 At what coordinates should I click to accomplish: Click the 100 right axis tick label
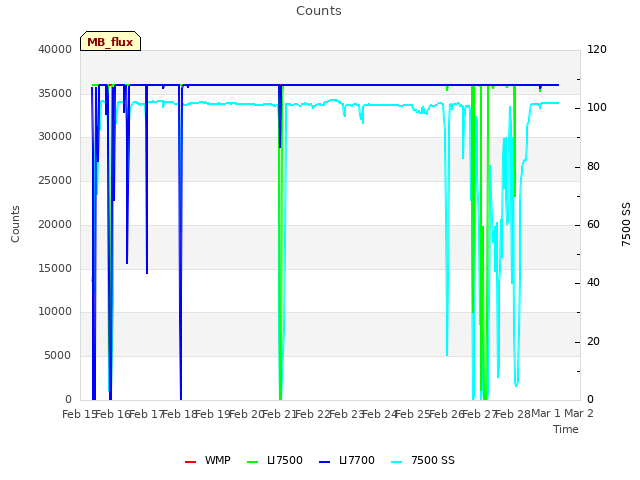tap(597, 107)
